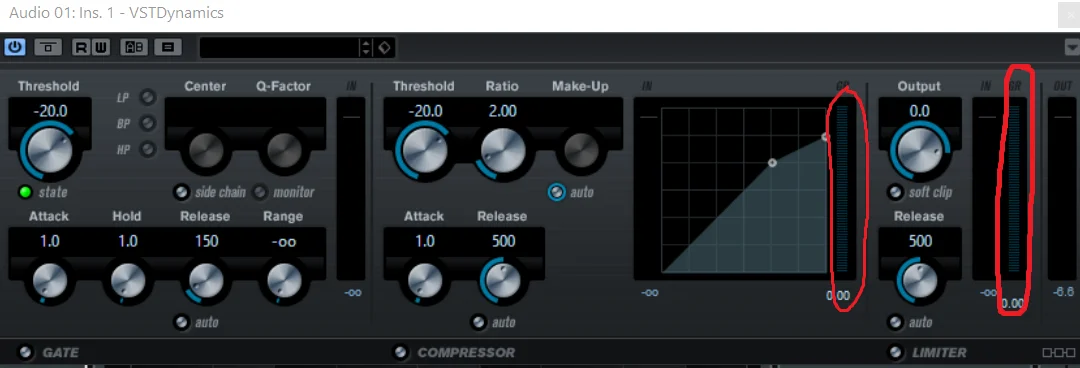The height and width of the screenshot is (368, 1080).
Task: Click the empty preset name field
Action: pyautogui.click(x=280, y=48)
